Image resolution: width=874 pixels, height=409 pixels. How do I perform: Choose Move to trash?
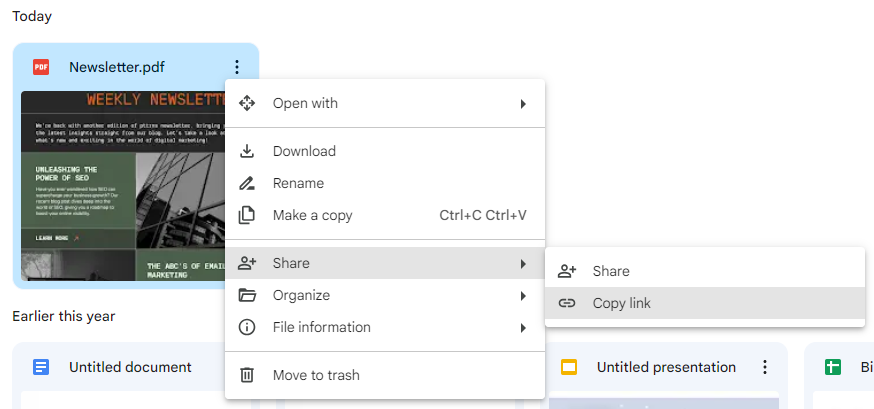(x=385, y=375)
